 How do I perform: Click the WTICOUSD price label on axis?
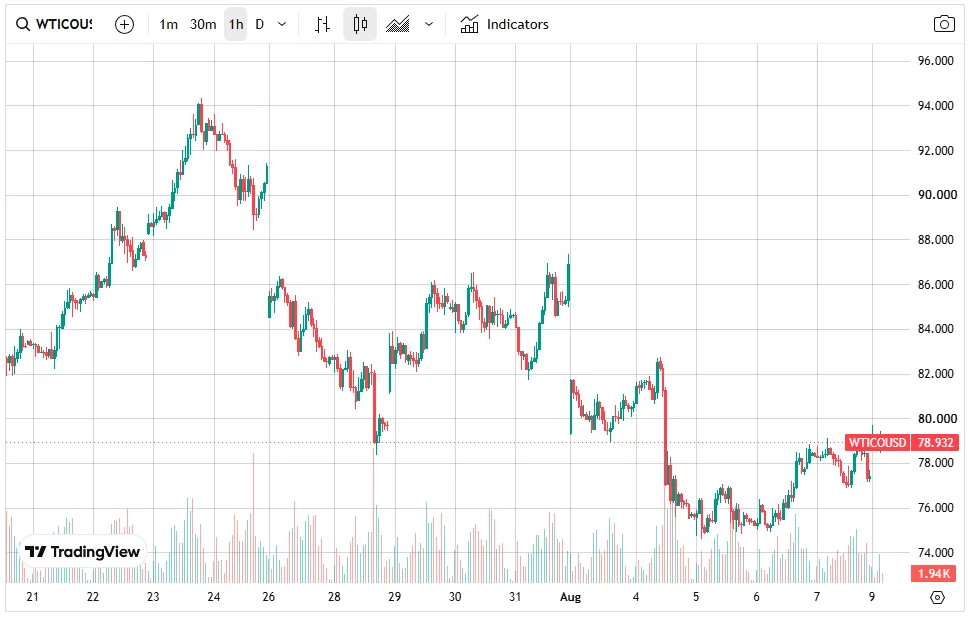pos(877,442)
